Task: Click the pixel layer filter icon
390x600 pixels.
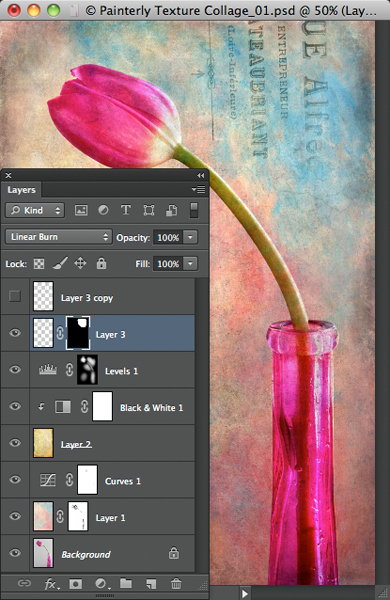Action: pos(81,210)
